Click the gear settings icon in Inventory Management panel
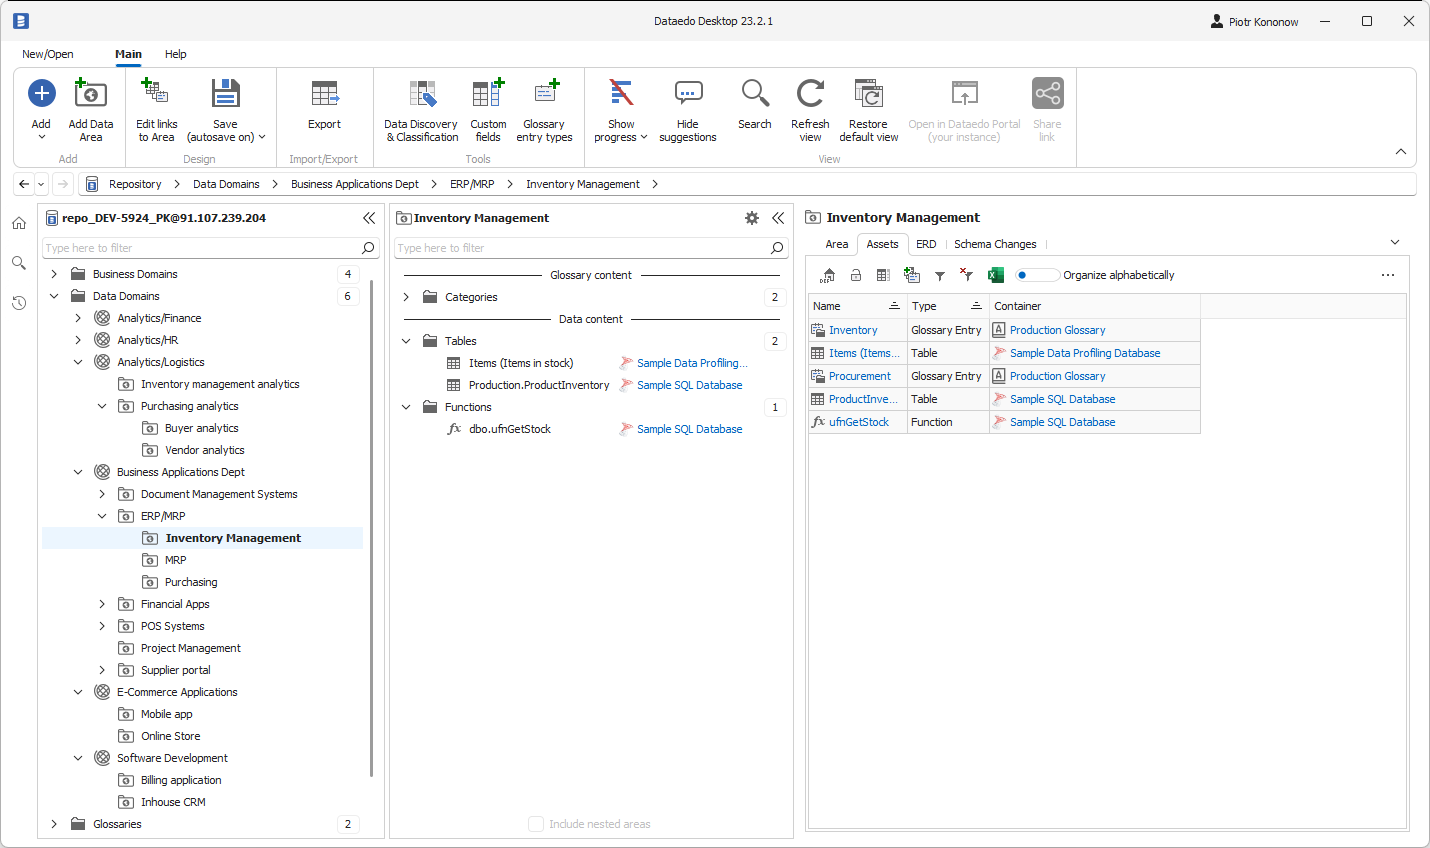 [752, 218]
